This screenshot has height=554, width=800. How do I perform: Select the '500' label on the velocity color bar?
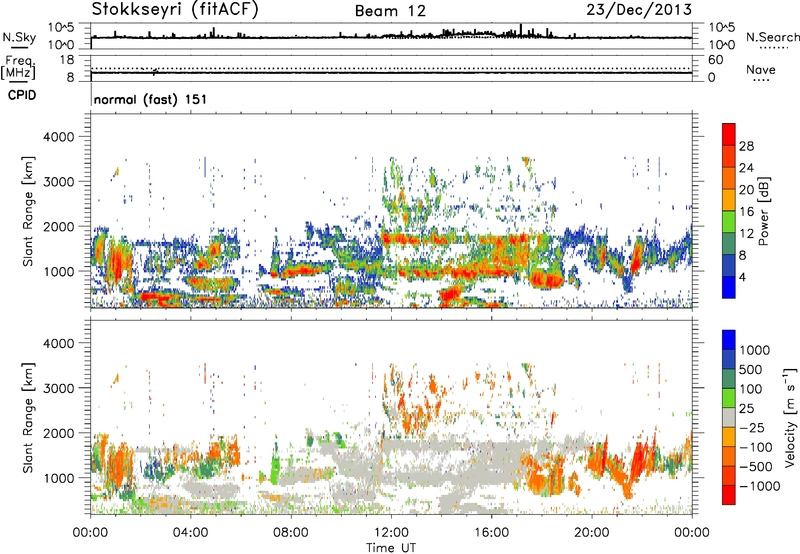click(x=750, y=370)
